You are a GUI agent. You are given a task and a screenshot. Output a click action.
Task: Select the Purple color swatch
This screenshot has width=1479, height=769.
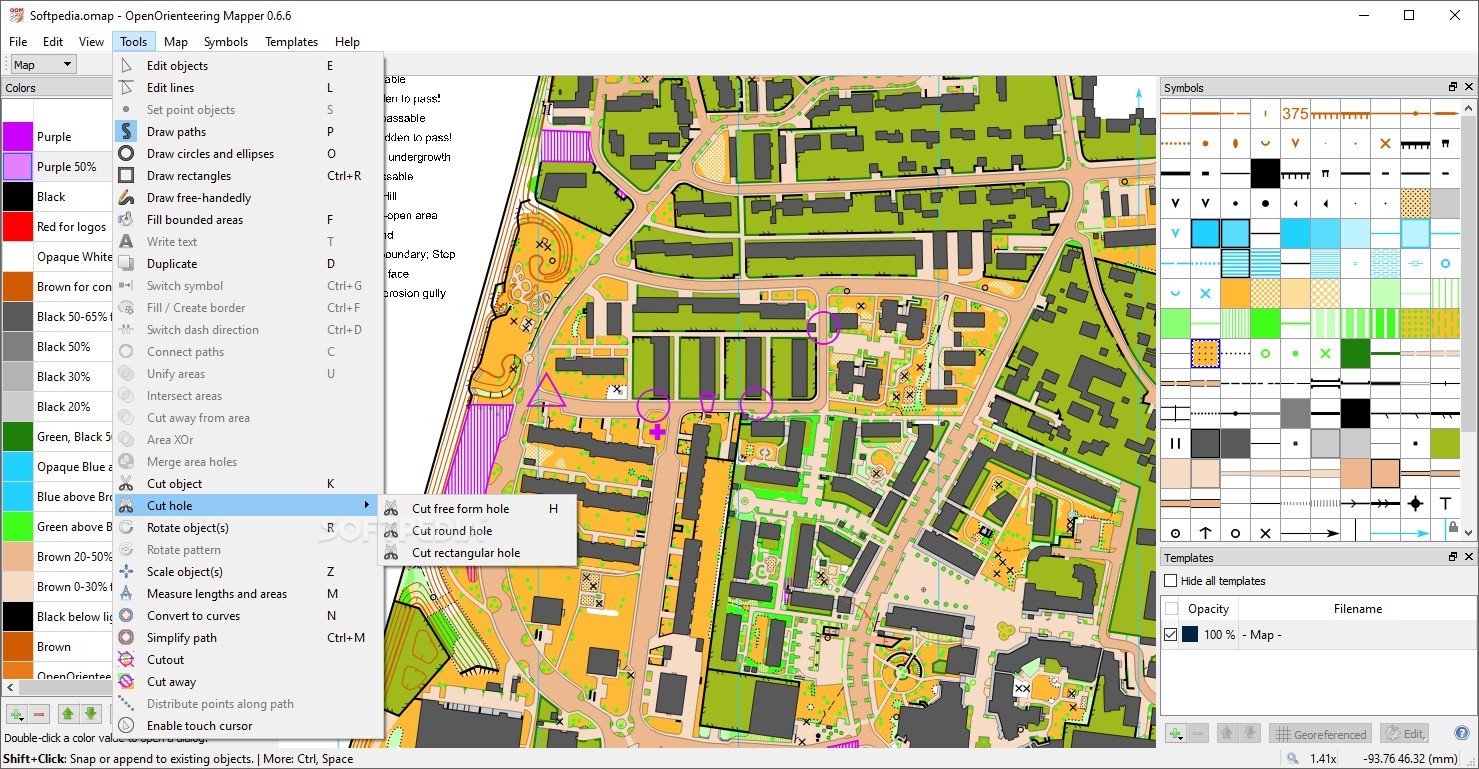pyautogui.click(x=18, y=137)
